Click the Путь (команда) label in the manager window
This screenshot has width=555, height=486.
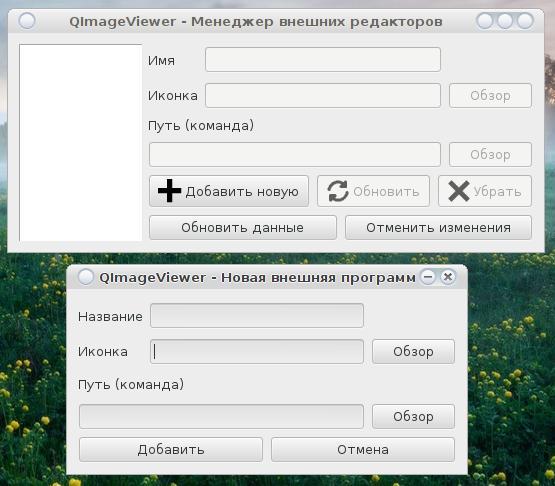tap(201, 126)
